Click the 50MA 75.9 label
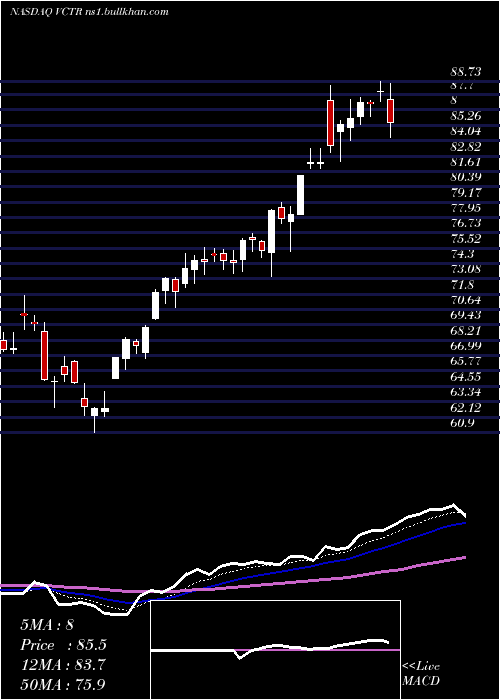The height and width of the screenshot is (700, 500). pos(63,684)
